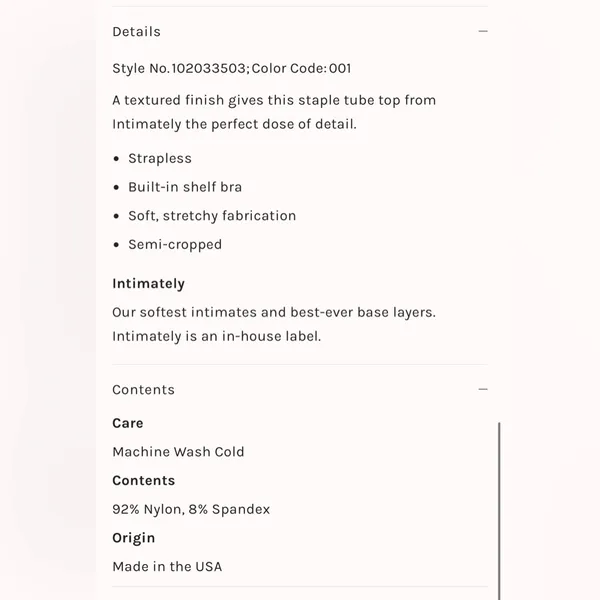Click the softest intimates brand description paragraph
The height and width of the screenshot is (600, 600).
pyautogui.click(x=274, y=324)
